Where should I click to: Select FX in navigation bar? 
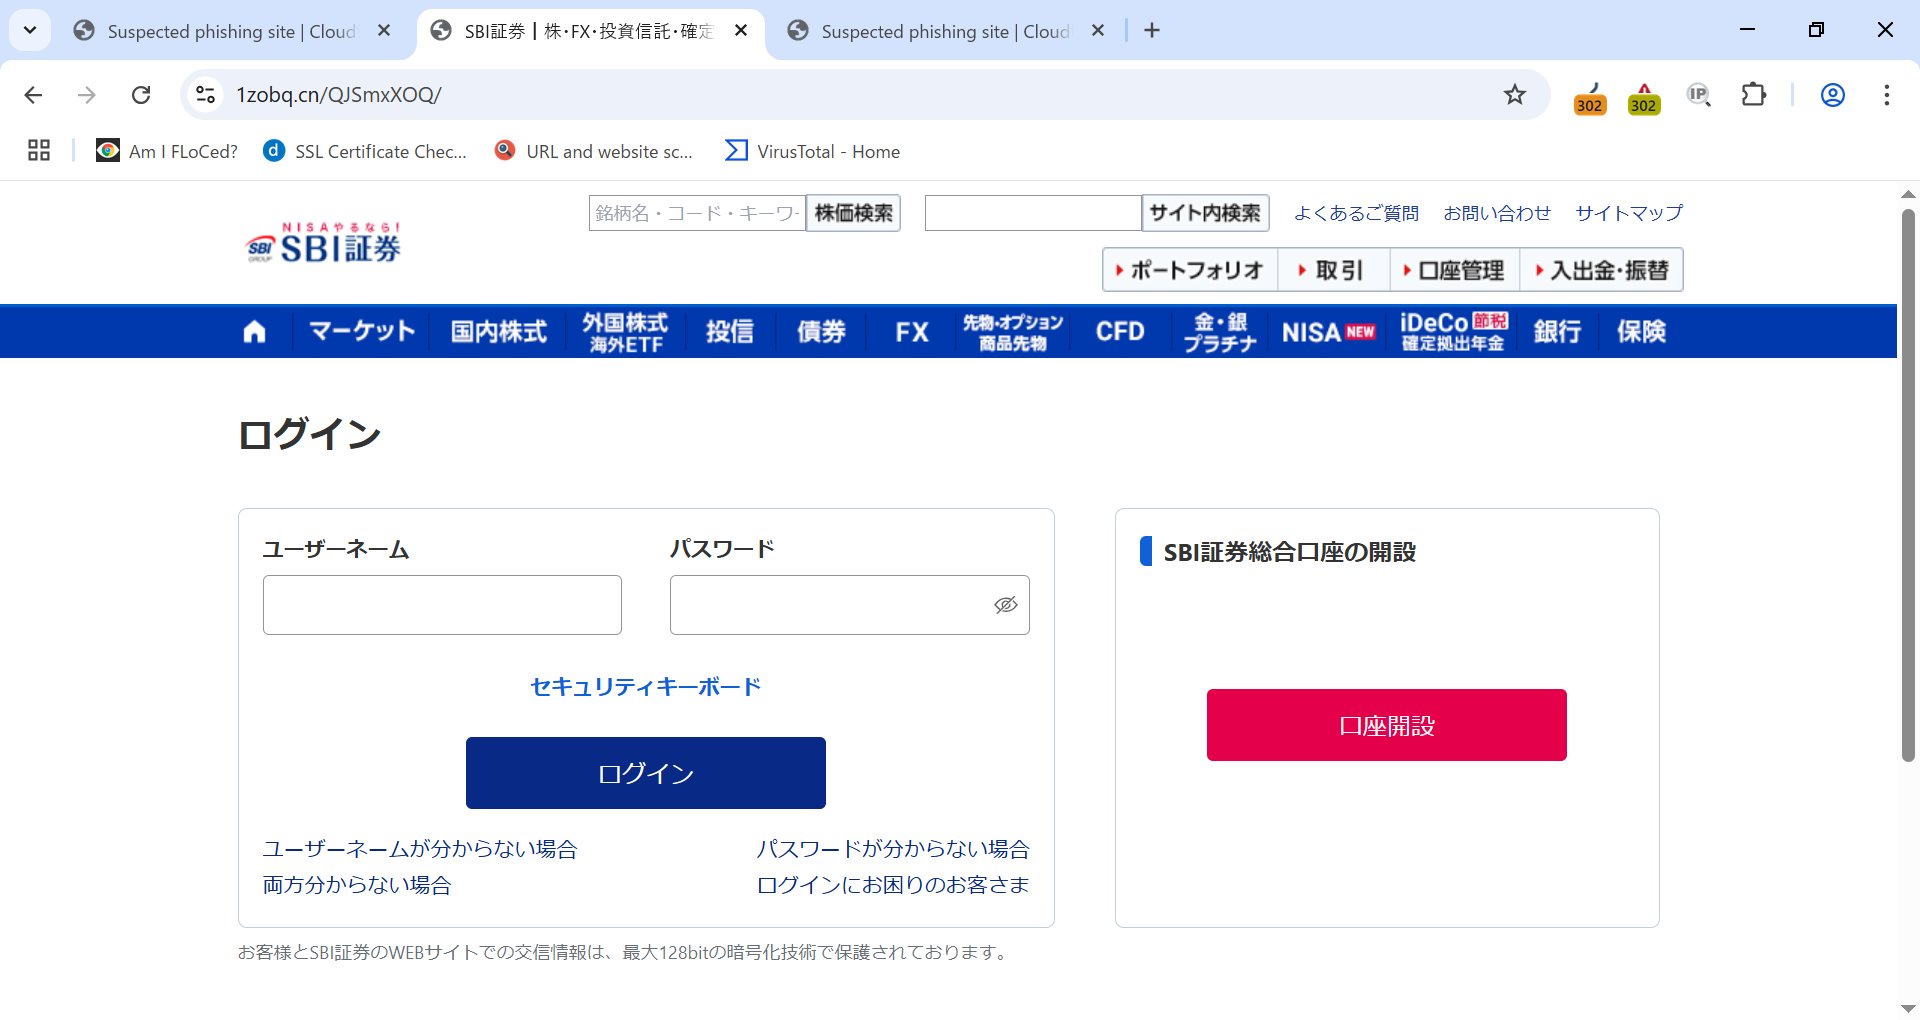click(911, 331)
